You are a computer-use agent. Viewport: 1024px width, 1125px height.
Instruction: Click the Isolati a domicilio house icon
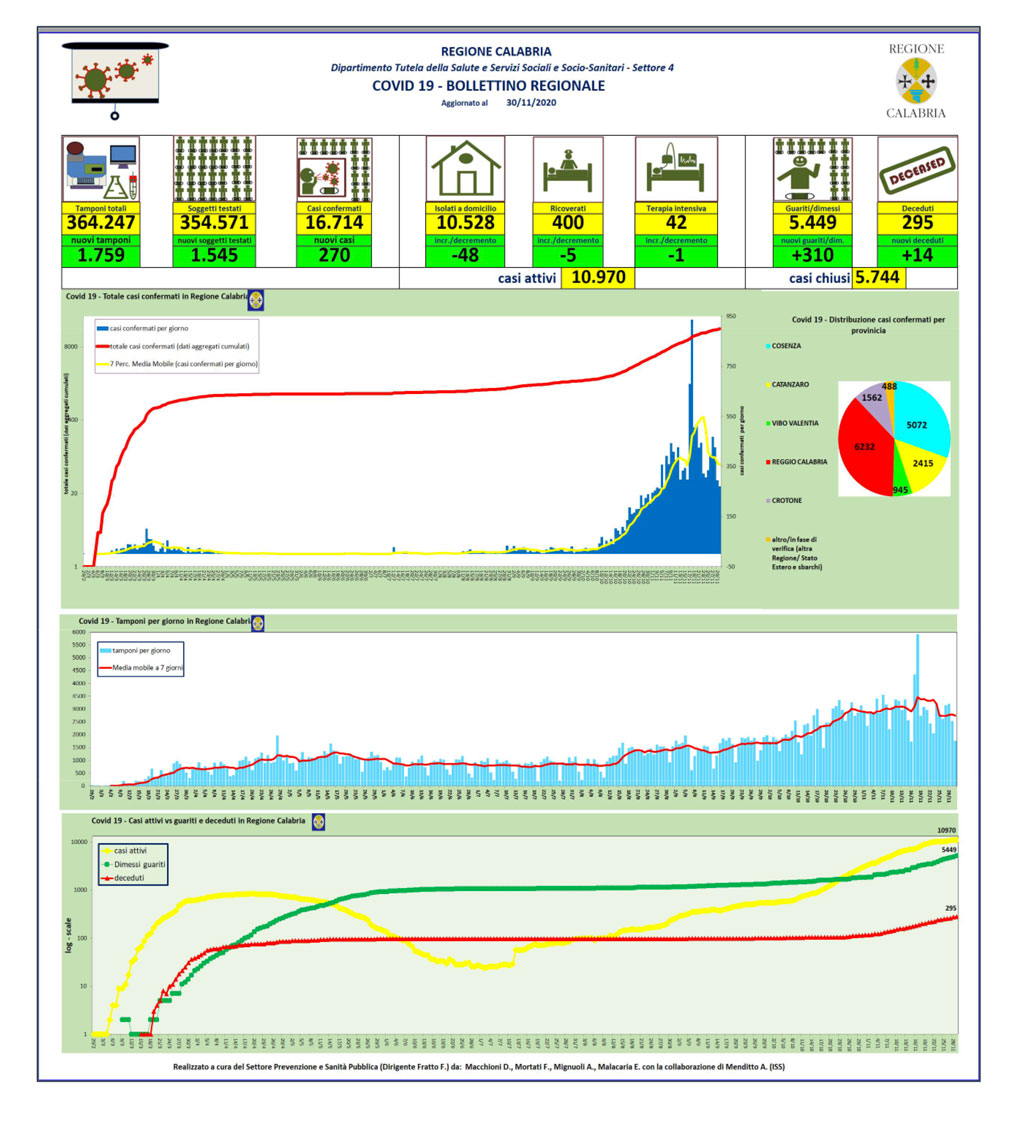(x=466, y=169)
